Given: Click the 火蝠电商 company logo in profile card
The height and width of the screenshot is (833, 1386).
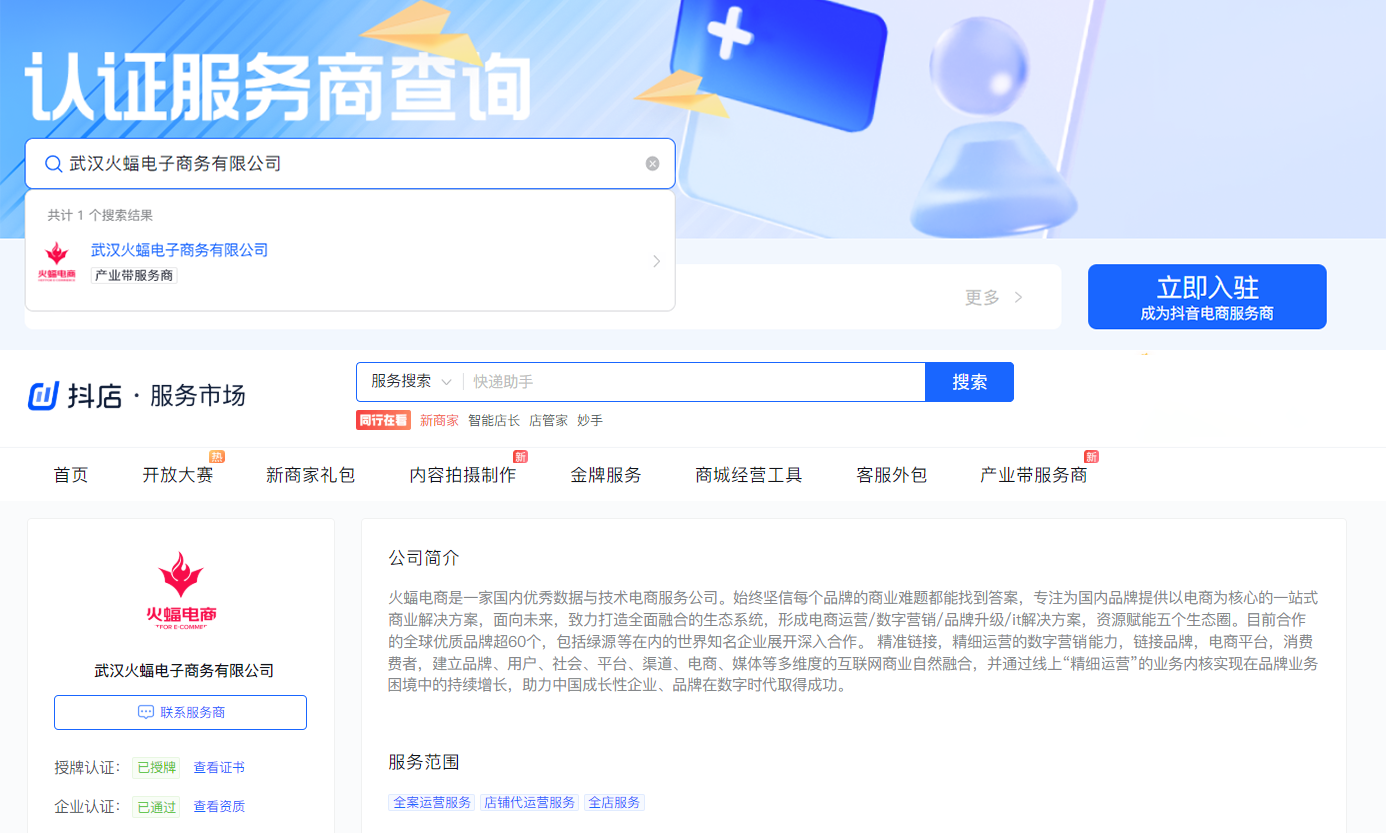Looking at the screenshot, I should point(181,591).
